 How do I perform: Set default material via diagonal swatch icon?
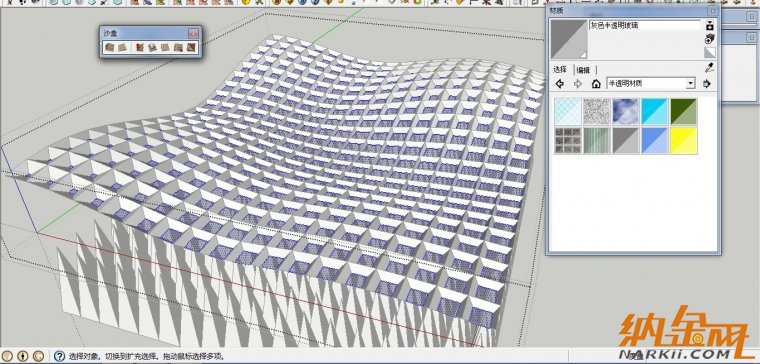click(x=710, y=52)
